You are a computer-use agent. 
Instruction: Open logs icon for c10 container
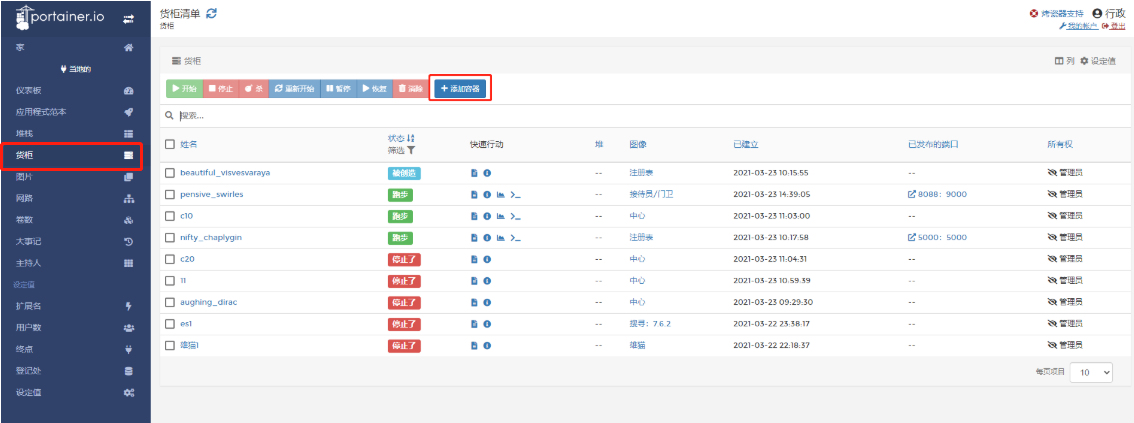click(x=474, y=216)
